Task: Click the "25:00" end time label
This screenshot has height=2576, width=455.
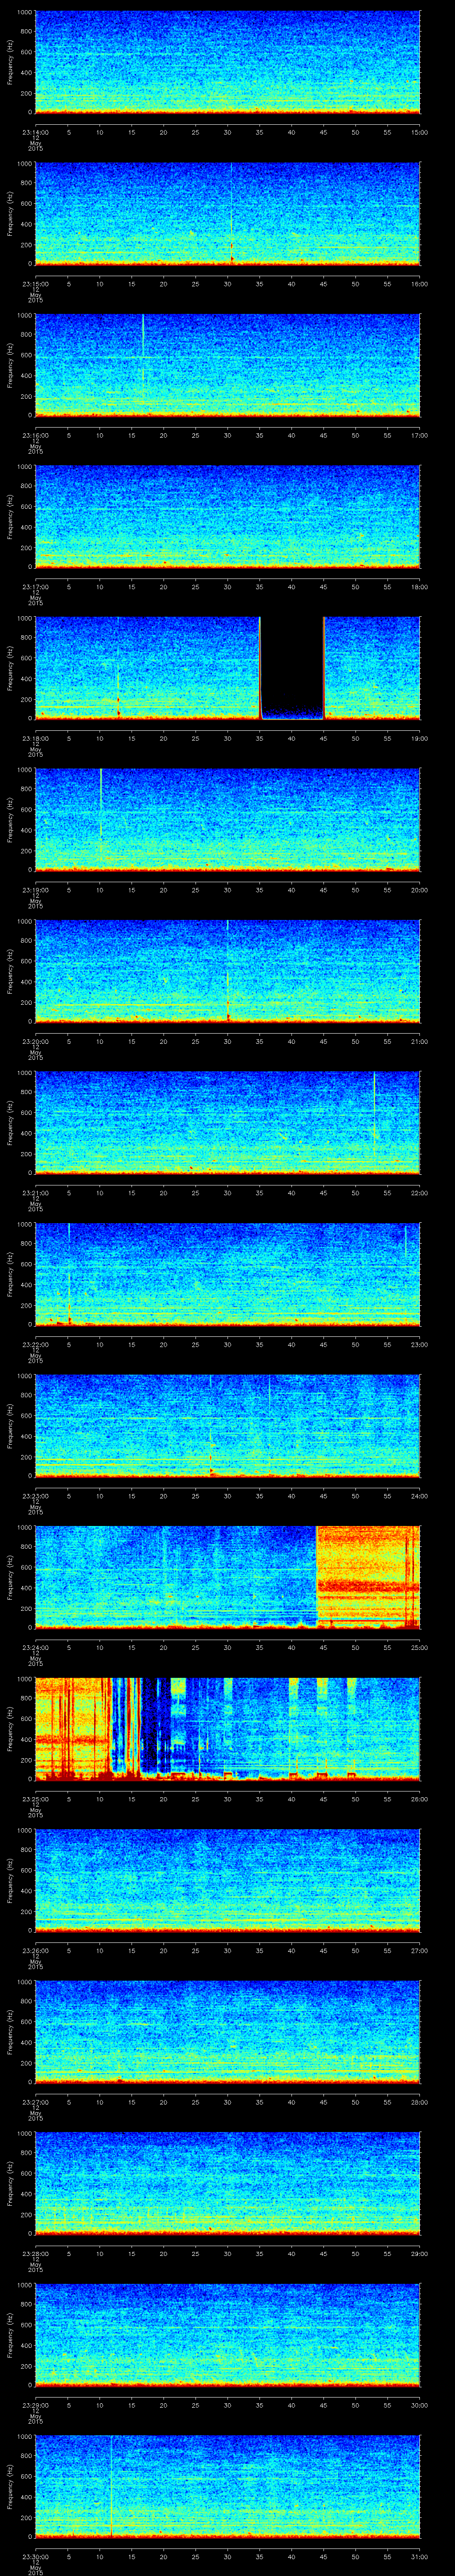Action: pos(419,1647)
